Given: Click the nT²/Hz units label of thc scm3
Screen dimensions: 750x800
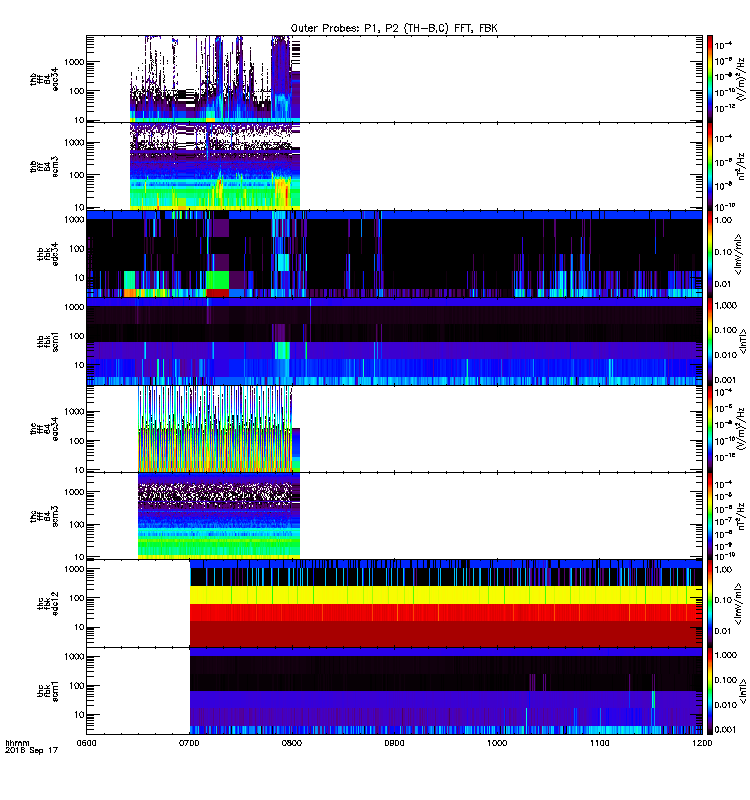Looking at the screenshot, I should pos(741,516).
